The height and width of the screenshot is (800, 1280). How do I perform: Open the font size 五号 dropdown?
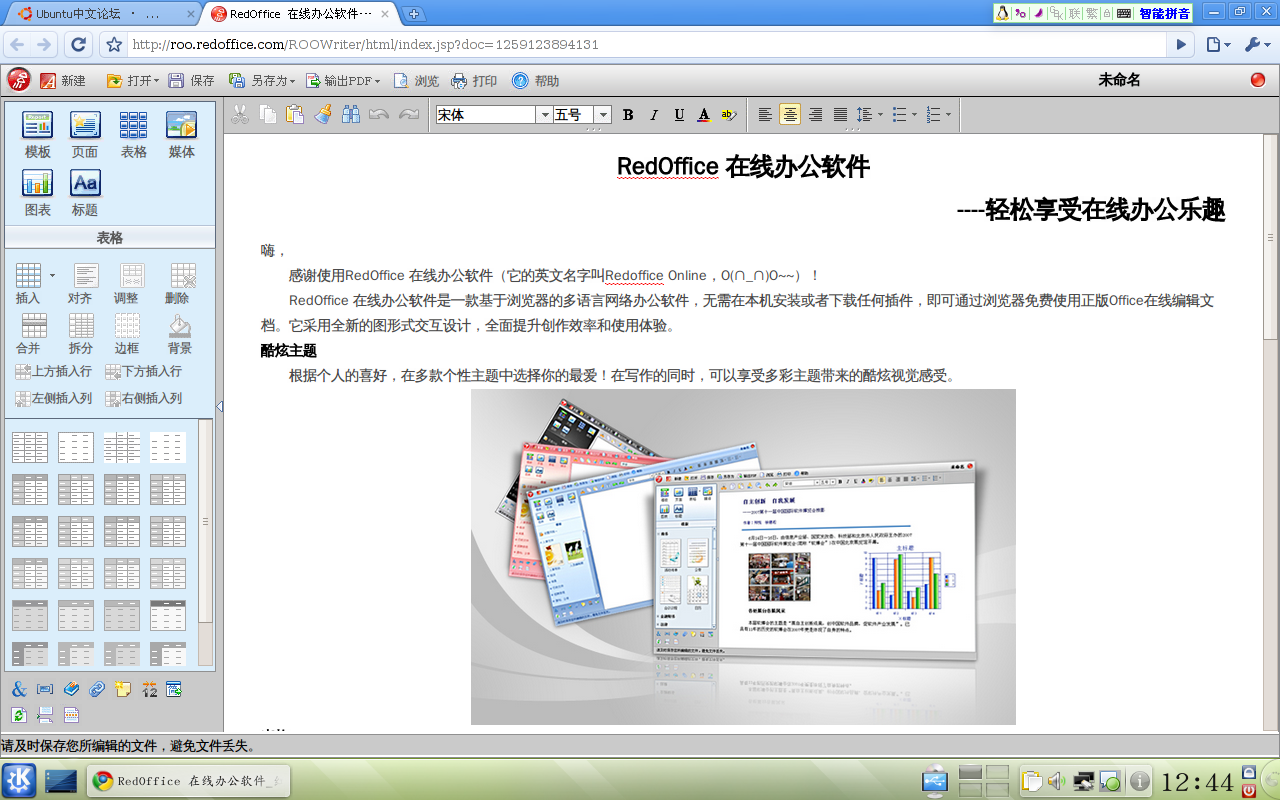pos(602,115)
